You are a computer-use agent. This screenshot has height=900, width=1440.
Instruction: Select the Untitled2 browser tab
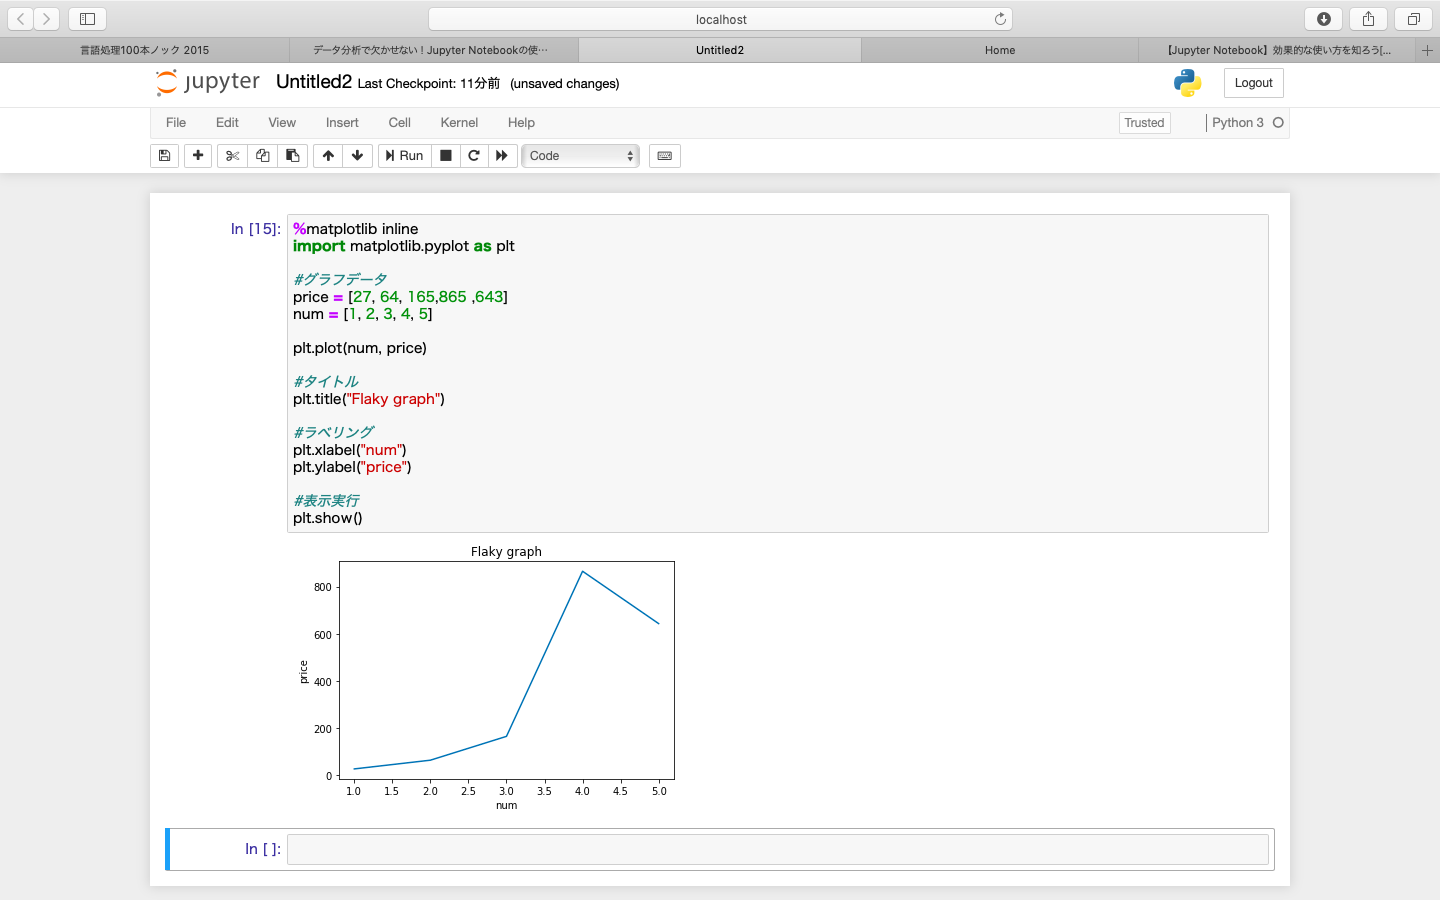[x=720, y=50]
